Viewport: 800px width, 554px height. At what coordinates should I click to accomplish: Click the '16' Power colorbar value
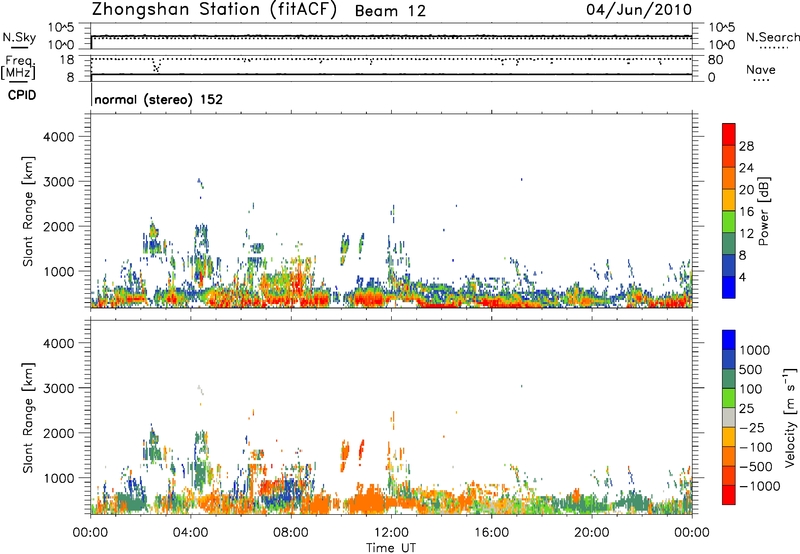[746, 212]
